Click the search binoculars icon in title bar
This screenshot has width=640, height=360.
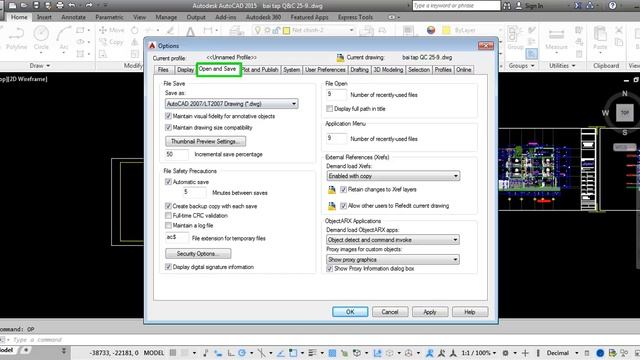tap(507, 6)
